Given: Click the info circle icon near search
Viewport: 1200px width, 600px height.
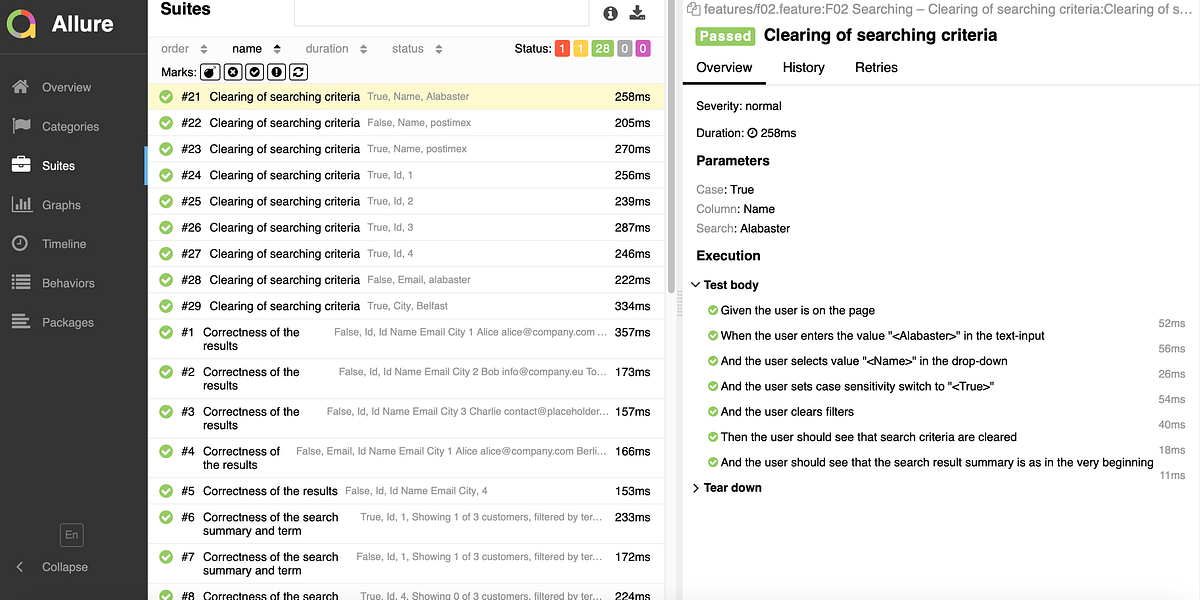Looking at the screenshot, I should [611, 13].
